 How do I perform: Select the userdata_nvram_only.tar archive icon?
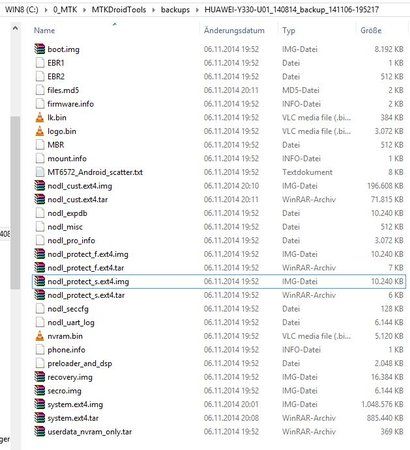39,432
